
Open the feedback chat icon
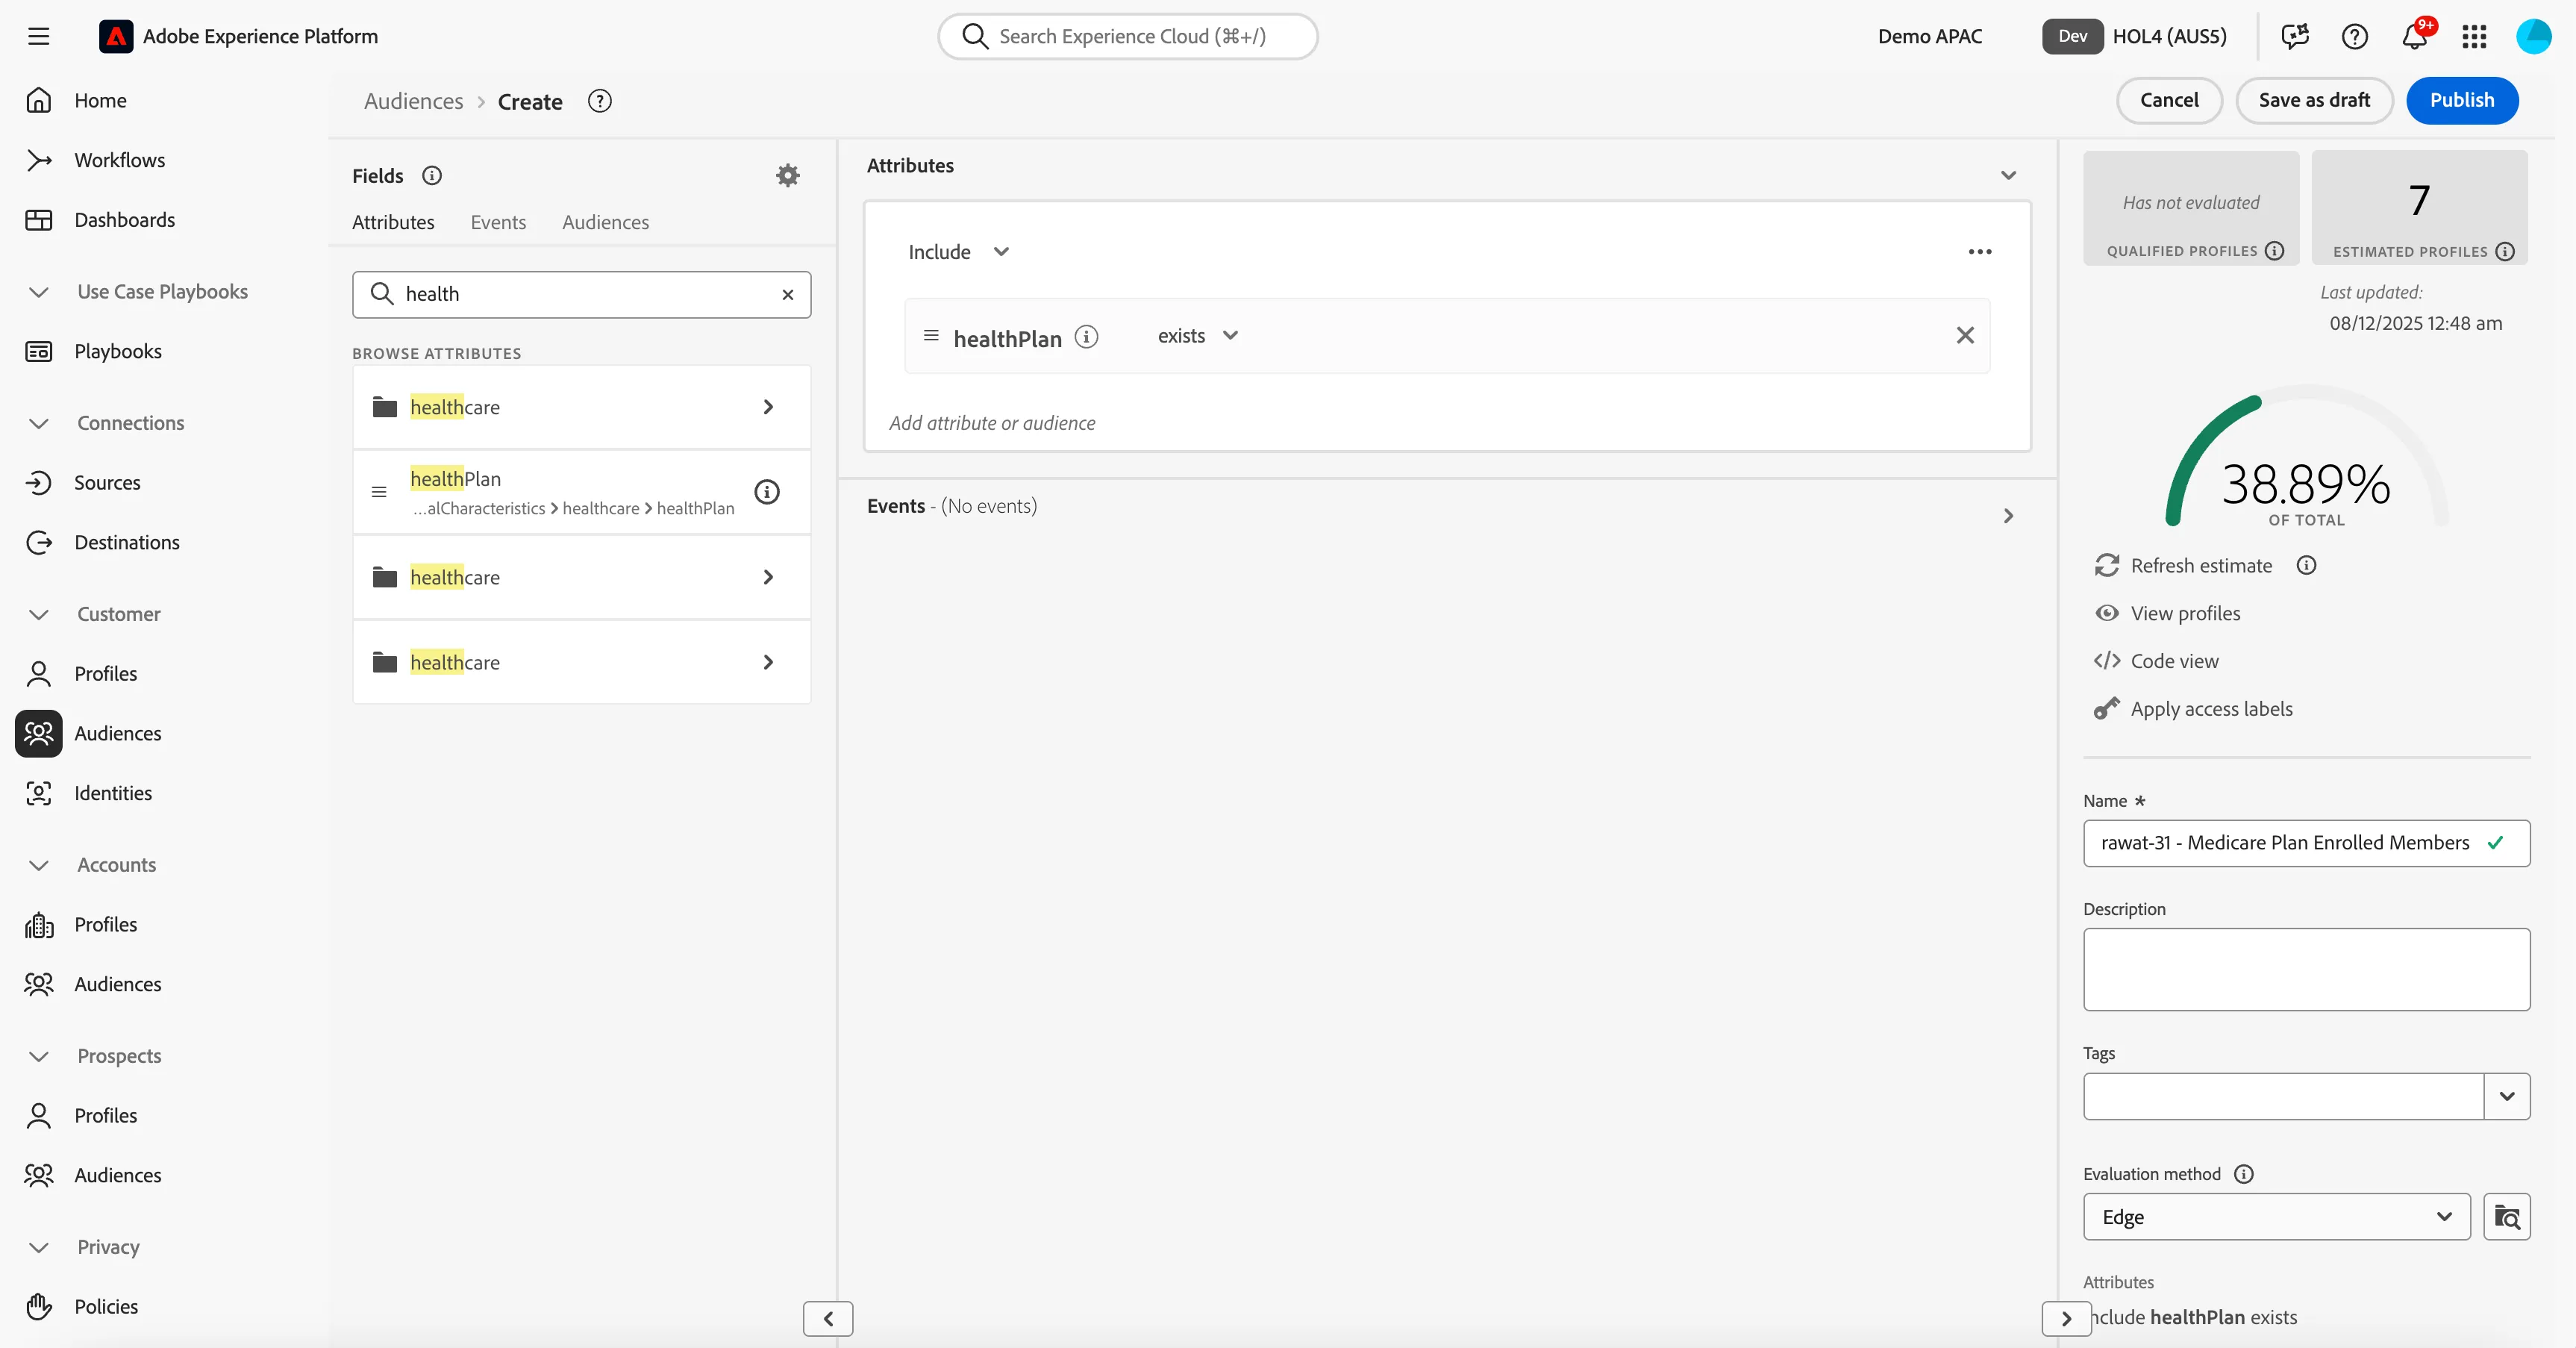point(2296,36)
